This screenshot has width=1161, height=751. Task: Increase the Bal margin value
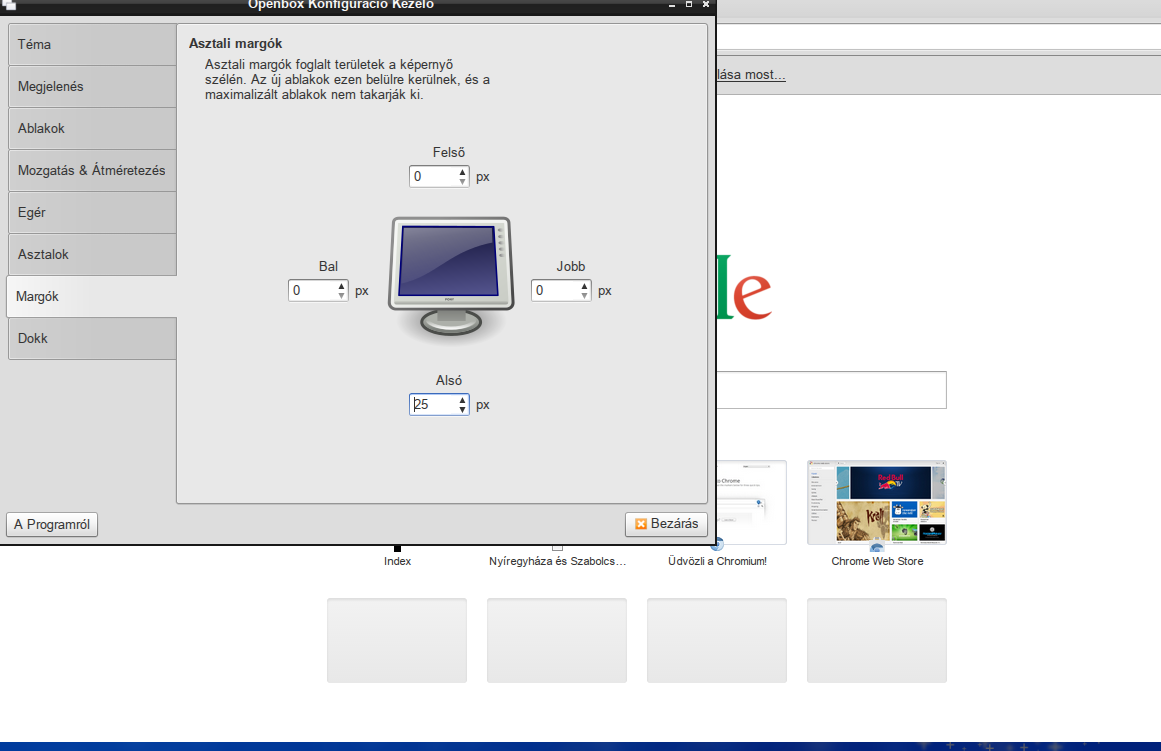341,286
